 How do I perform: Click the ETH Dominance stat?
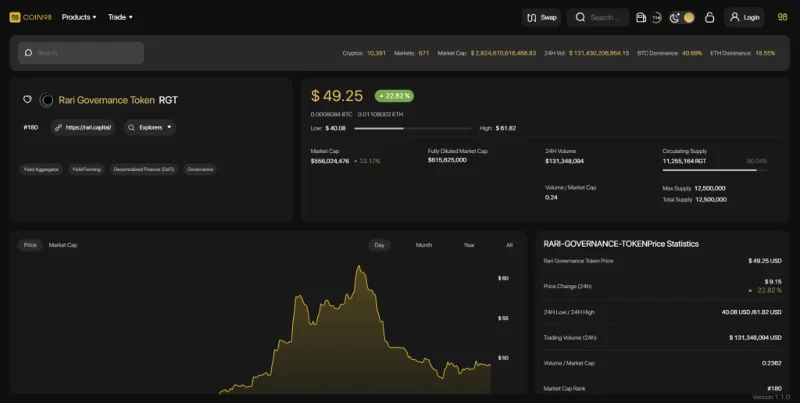coord(742,53)
